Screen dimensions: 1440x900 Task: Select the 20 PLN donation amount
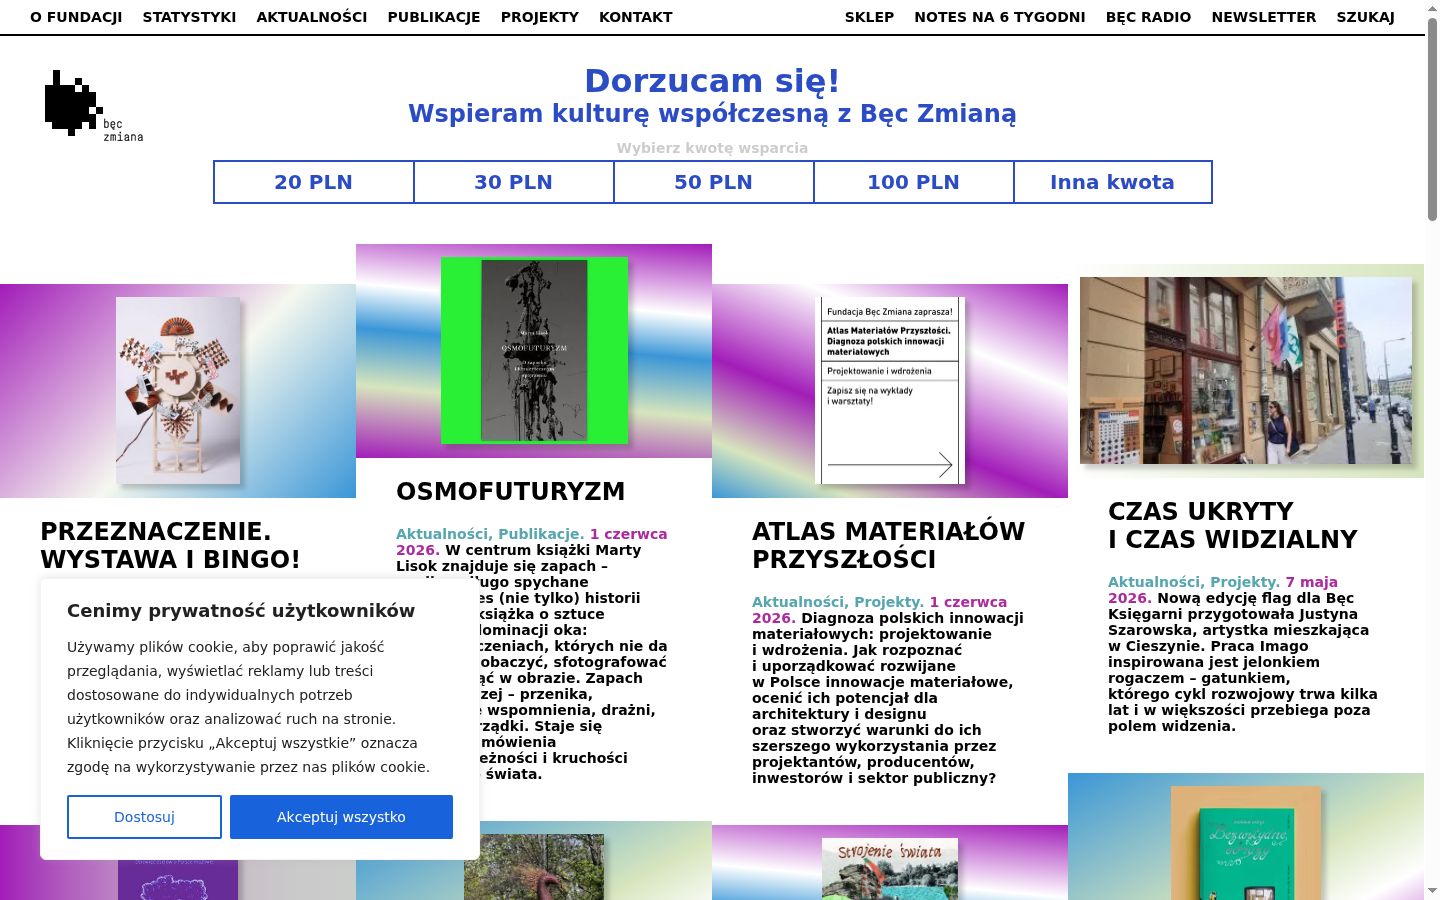pyautogui.click(x=314, y=182)
